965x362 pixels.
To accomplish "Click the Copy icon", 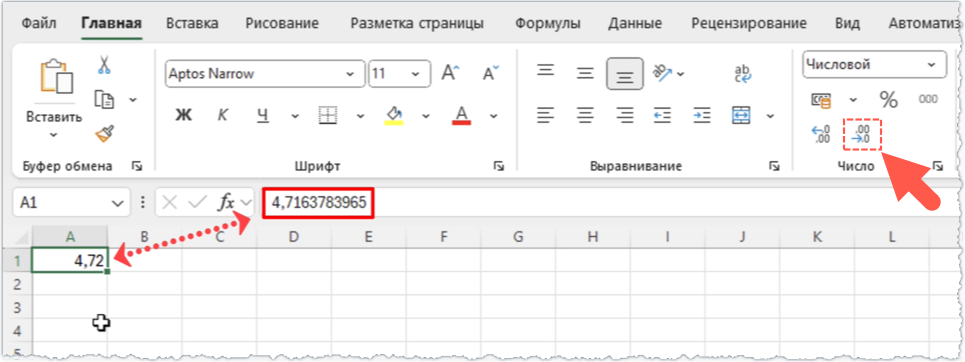I will pos(105,99).
